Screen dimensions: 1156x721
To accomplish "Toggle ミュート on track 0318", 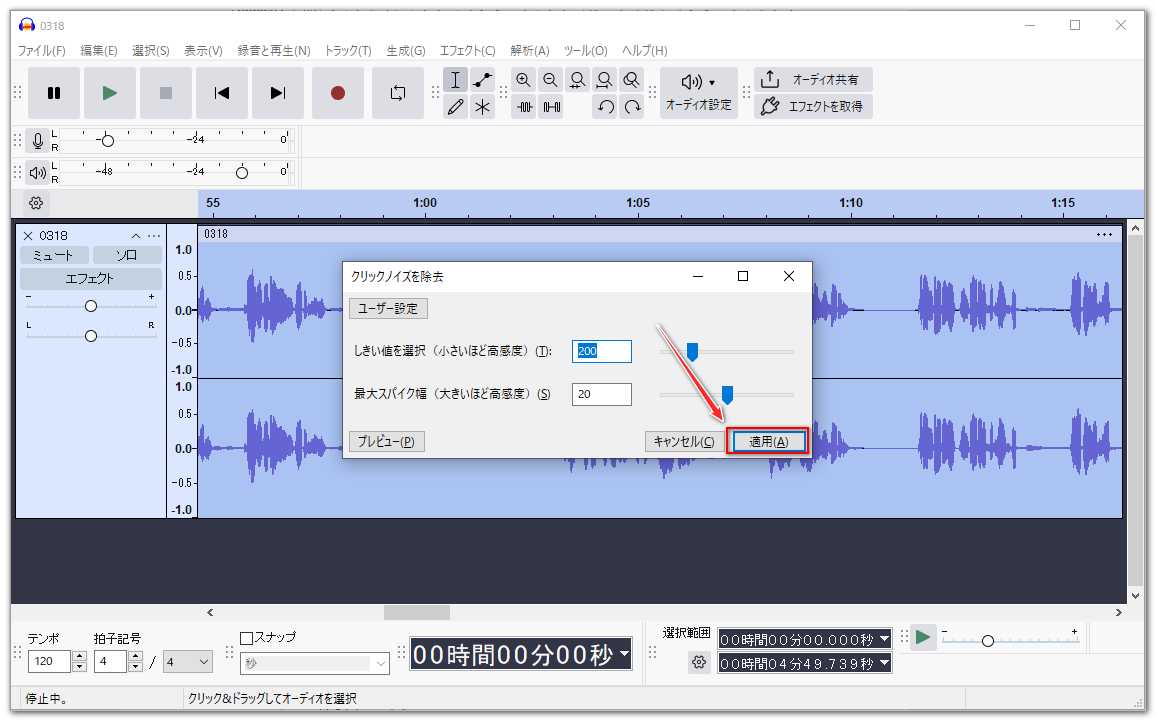I will [54, 255].
